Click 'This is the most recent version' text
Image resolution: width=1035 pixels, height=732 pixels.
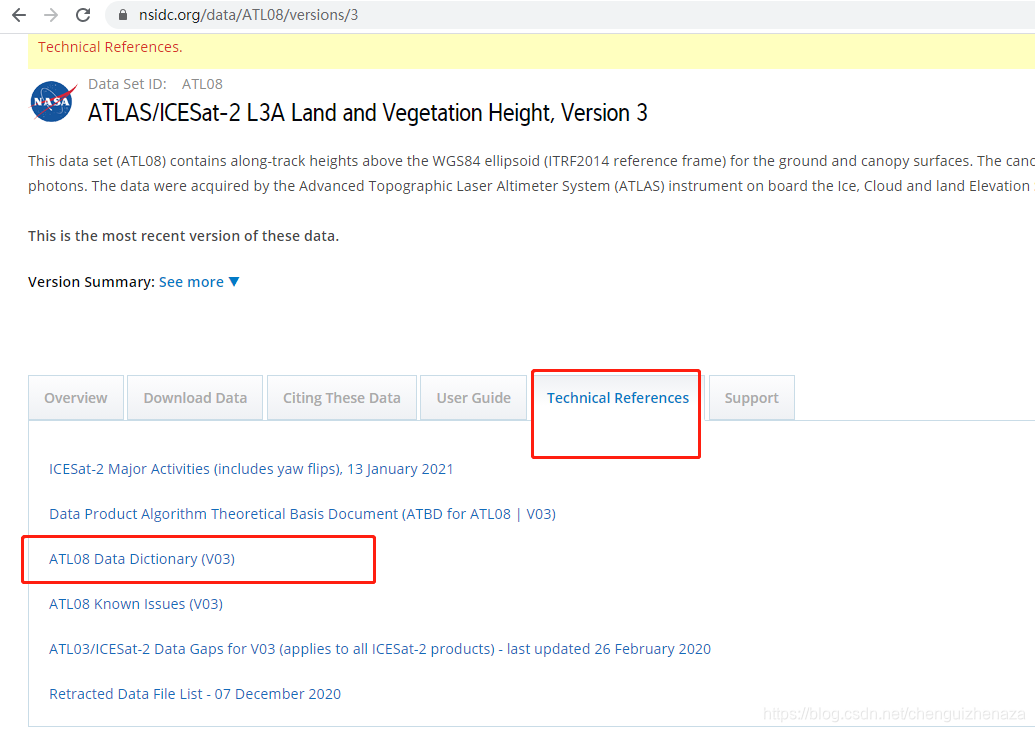pos(184,236)
